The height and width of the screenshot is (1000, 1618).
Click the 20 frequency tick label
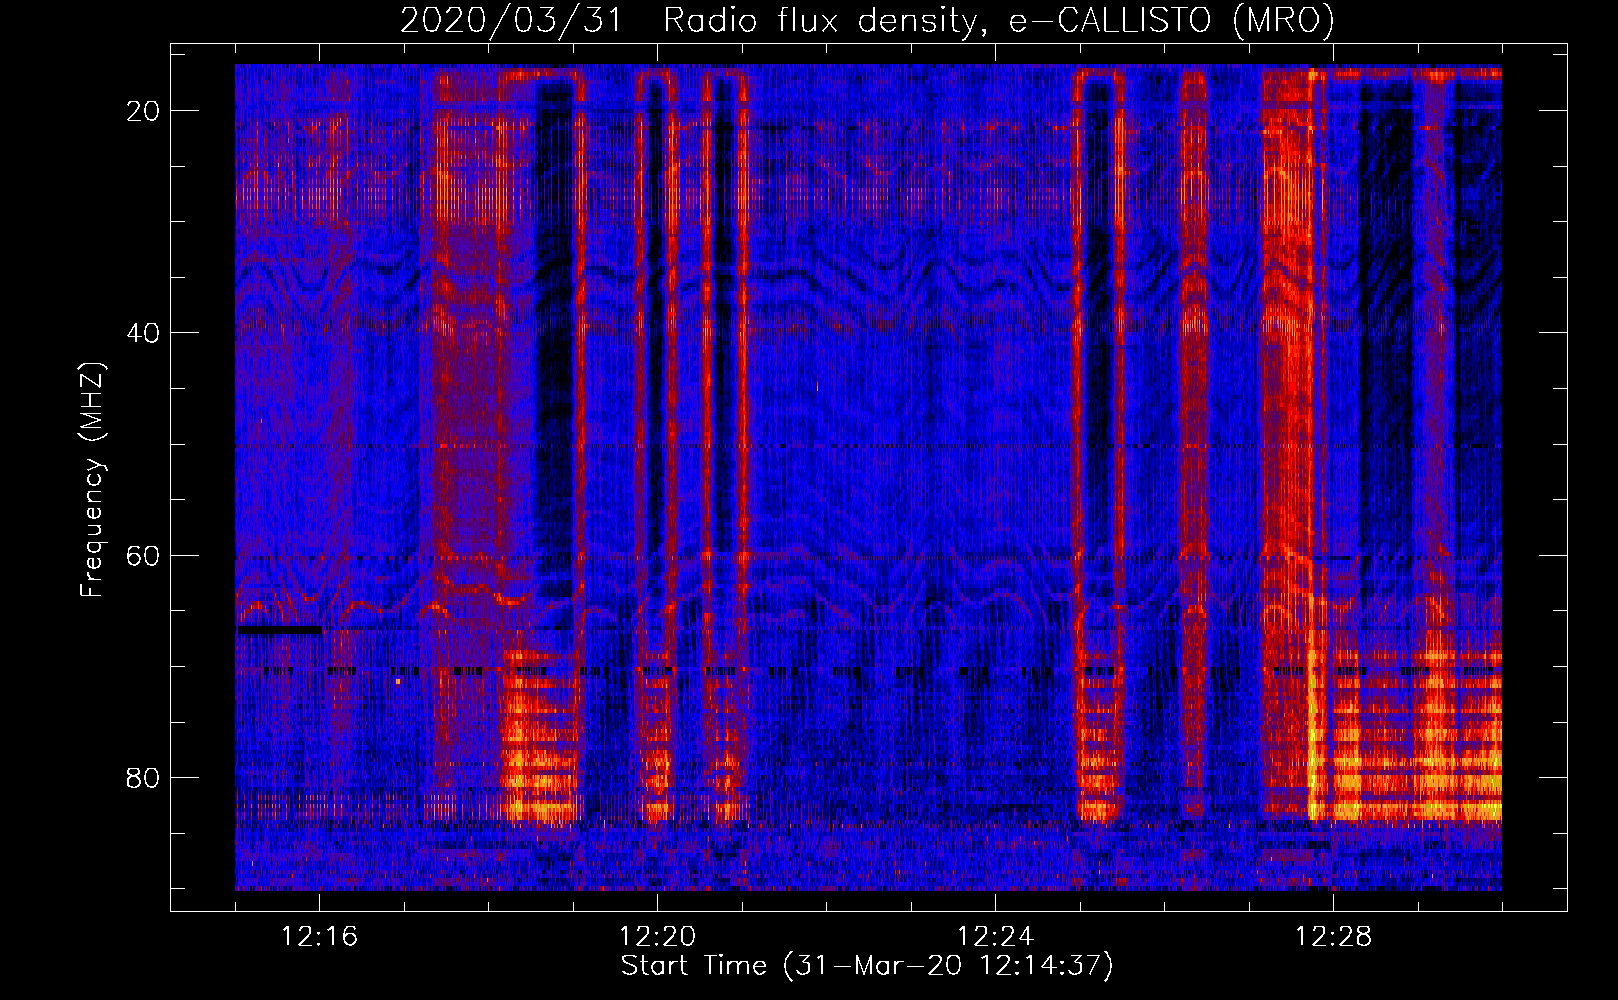click(143, 111)
